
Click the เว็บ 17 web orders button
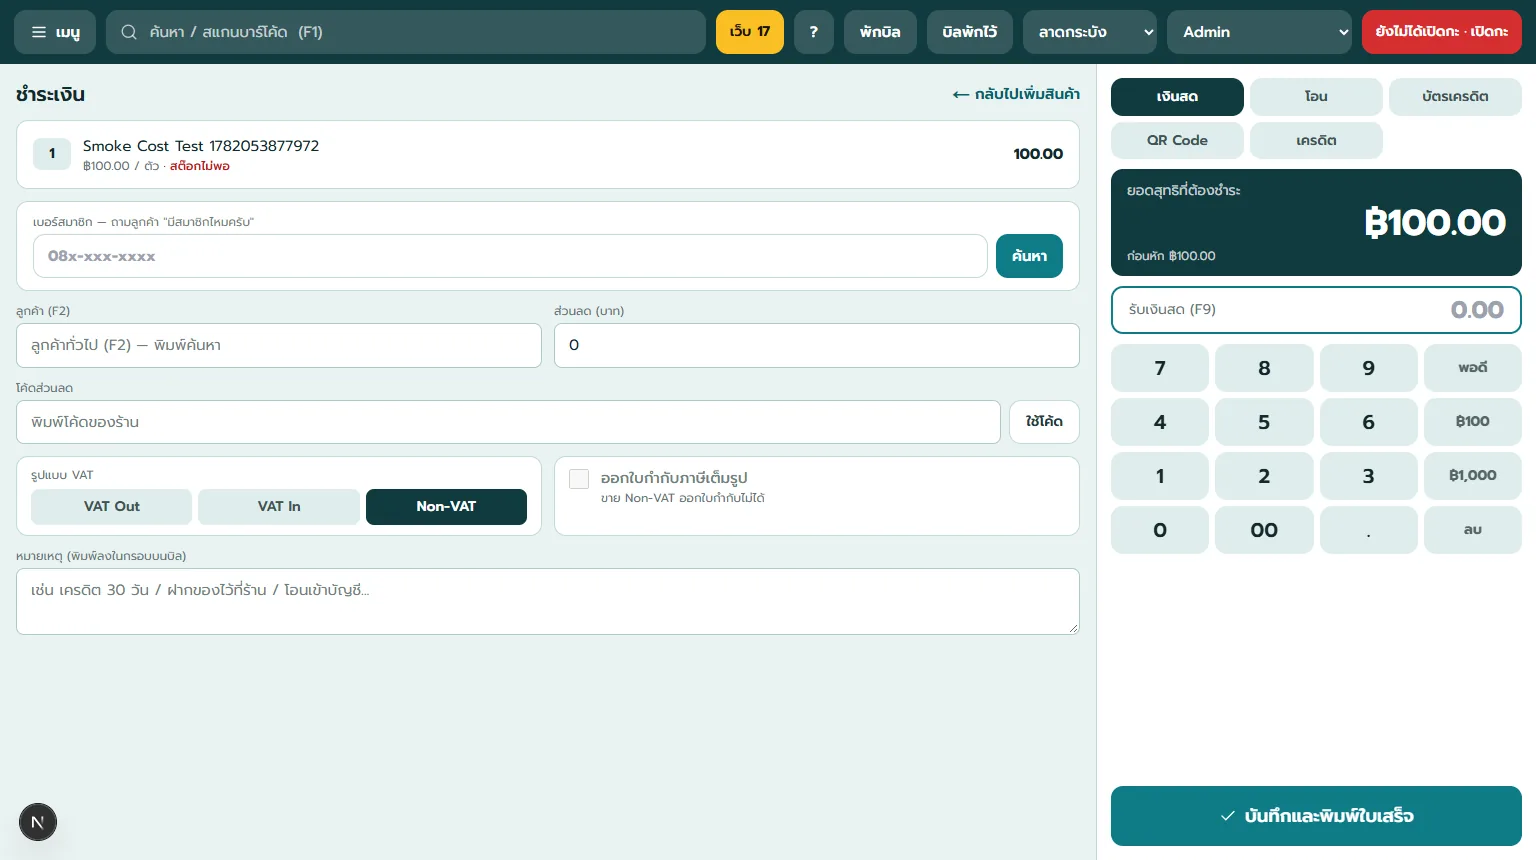(x=750, y=32)
